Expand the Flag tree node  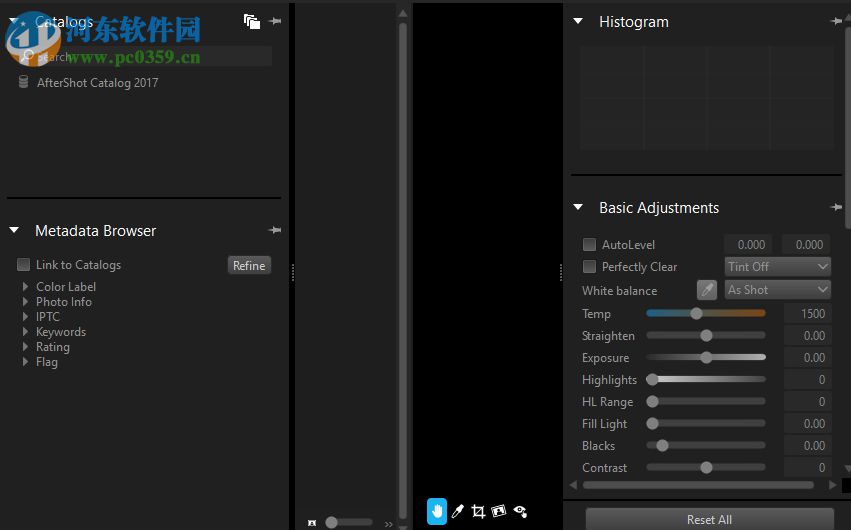25,361
